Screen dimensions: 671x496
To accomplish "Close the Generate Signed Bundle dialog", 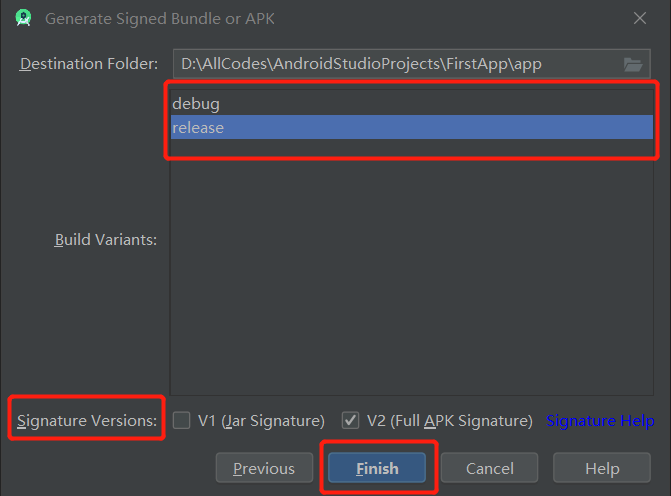I will pyautogui.click(x=640, y=18).
